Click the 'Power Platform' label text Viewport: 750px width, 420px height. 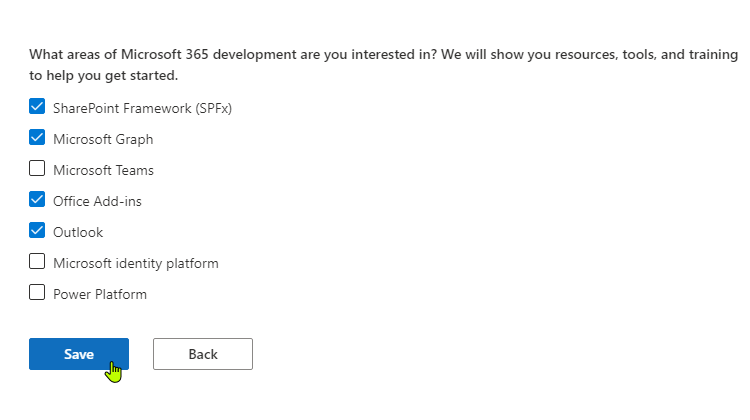99,294
